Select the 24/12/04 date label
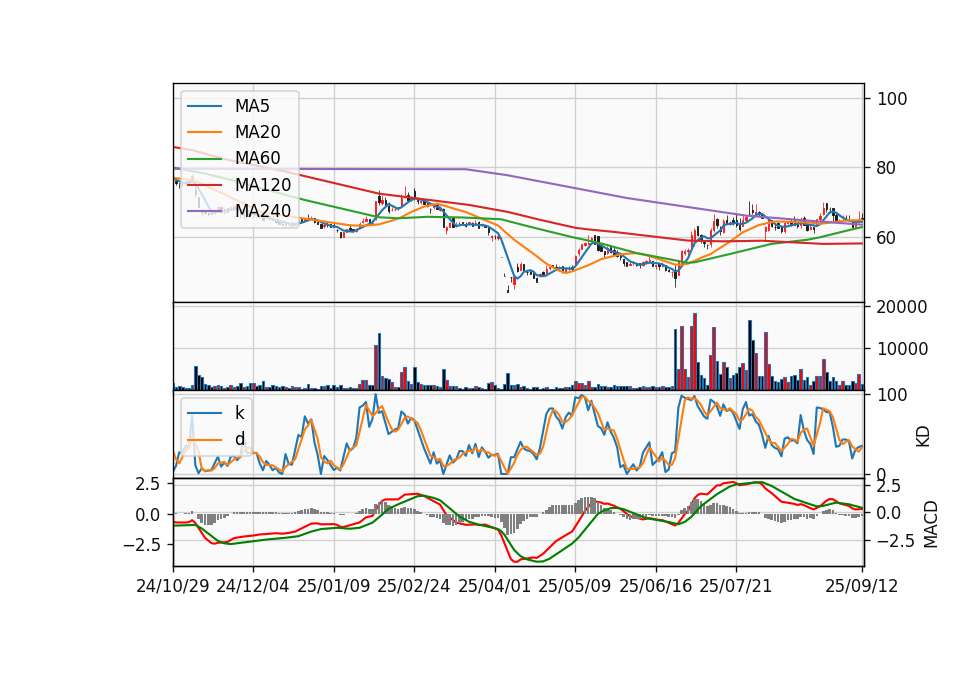 click(253, 586)
